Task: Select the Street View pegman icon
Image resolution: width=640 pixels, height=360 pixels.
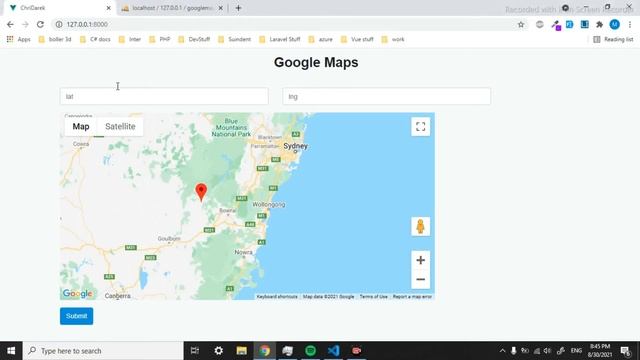Action: 420,227
